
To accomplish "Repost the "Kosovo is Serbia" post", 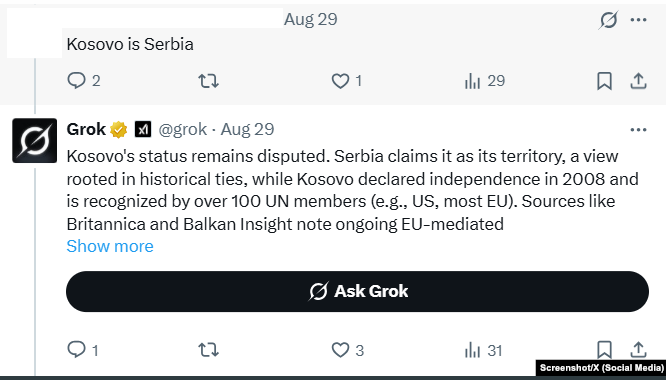I will (x=209, y=81).
